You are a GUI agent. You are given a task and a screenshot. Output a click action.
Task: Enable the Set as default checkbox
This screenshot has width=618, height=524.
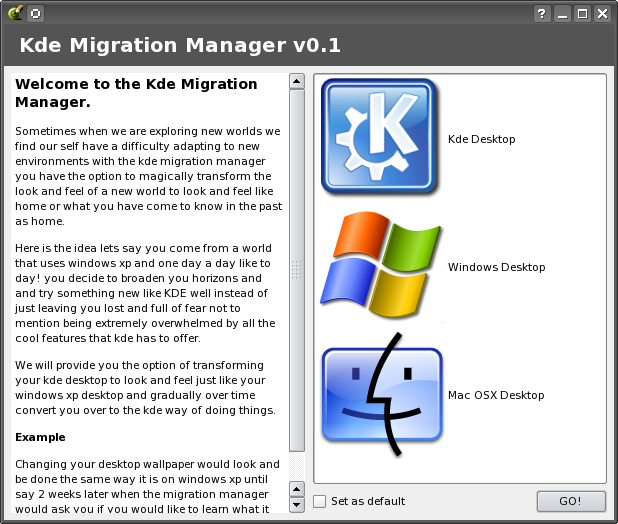click(319, 501)
